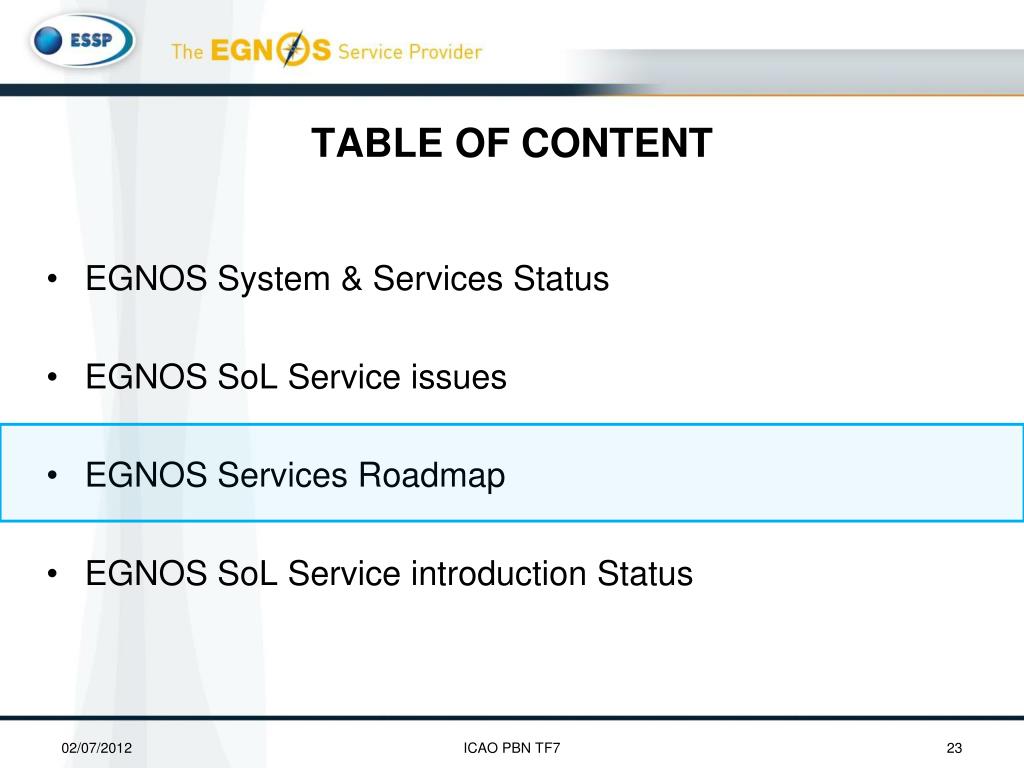Click the EGNOS Service Provider banner logo
Image resolution: width=1024 pixels, height=768 pixels.
327,50
